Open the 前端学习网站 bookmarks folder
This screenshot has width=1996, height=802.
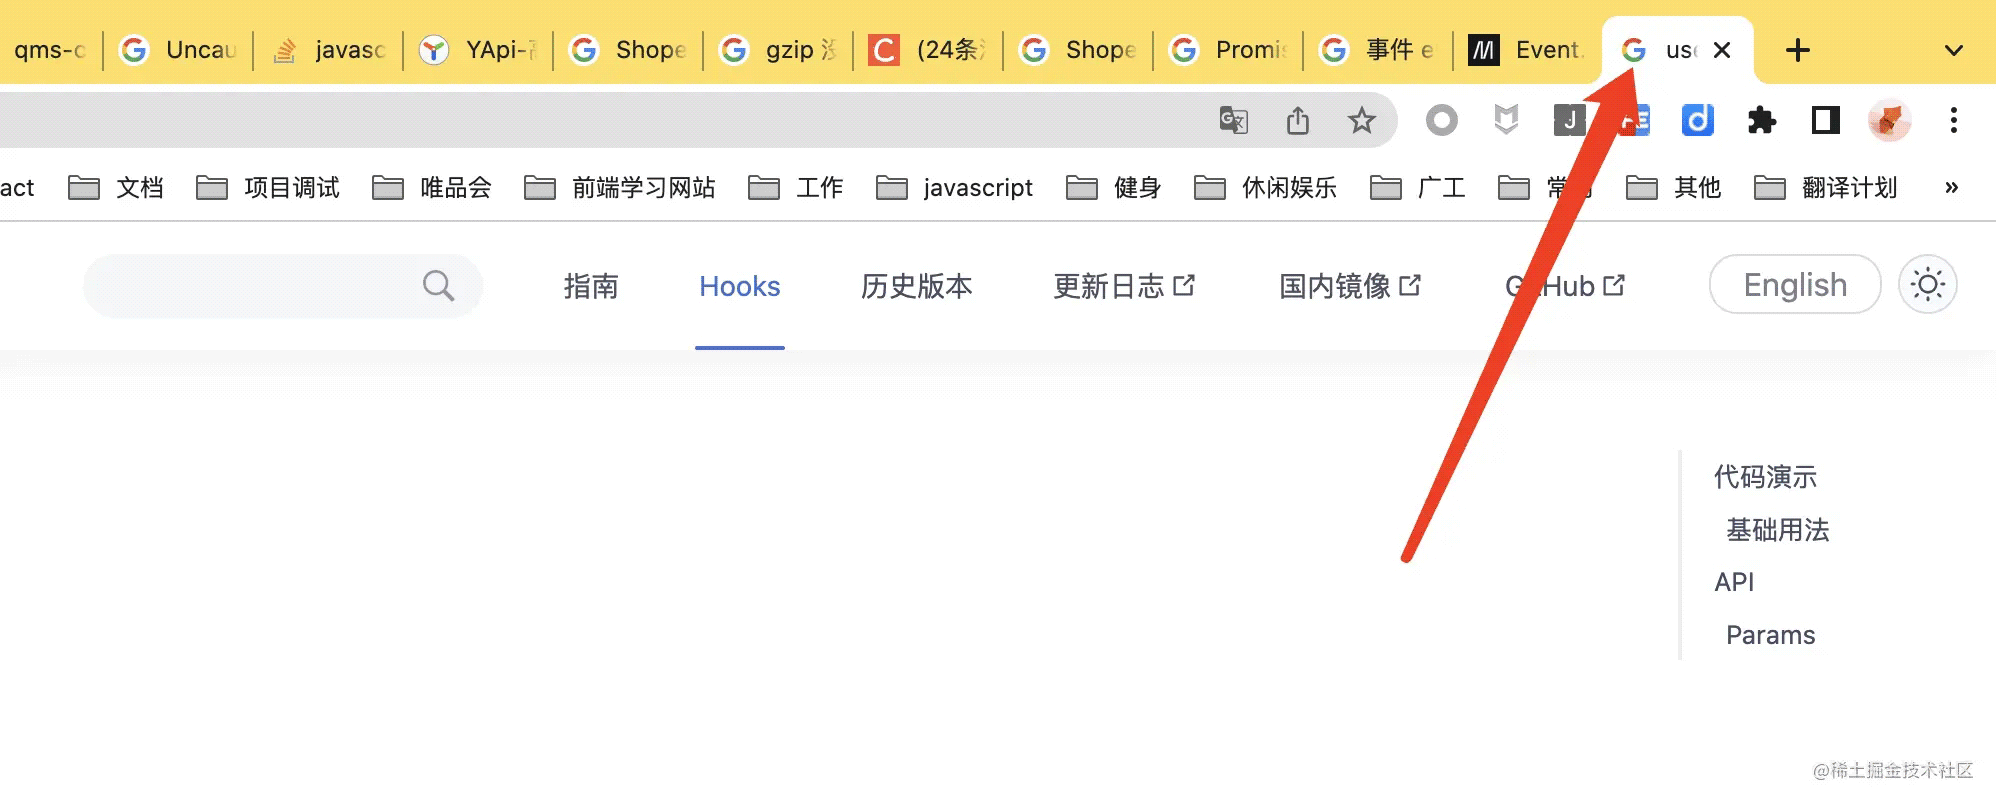[620, 188]
